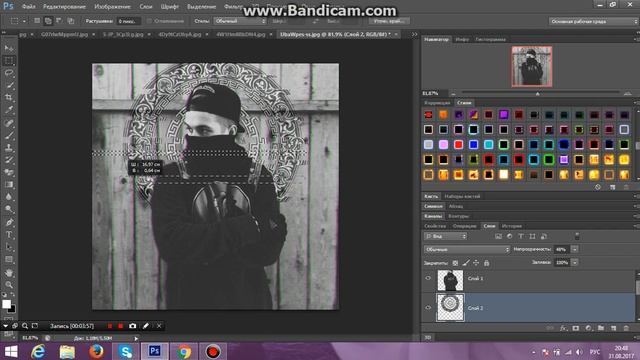Open status bar info arrow

coord(136,338)
